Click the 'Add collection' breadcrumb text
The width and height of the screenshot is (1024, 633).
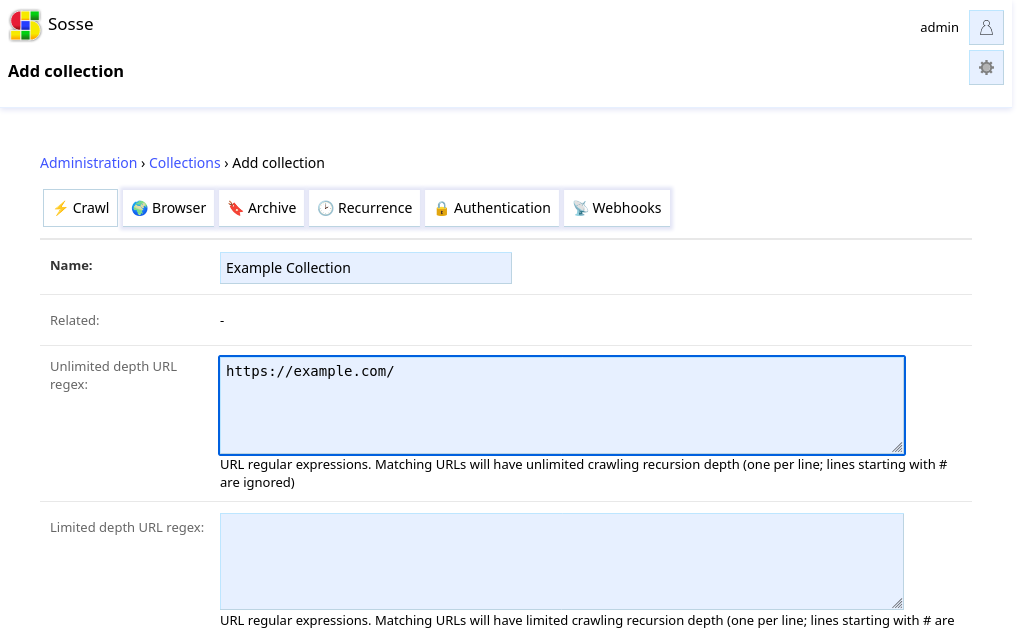(x=278, y=163)
